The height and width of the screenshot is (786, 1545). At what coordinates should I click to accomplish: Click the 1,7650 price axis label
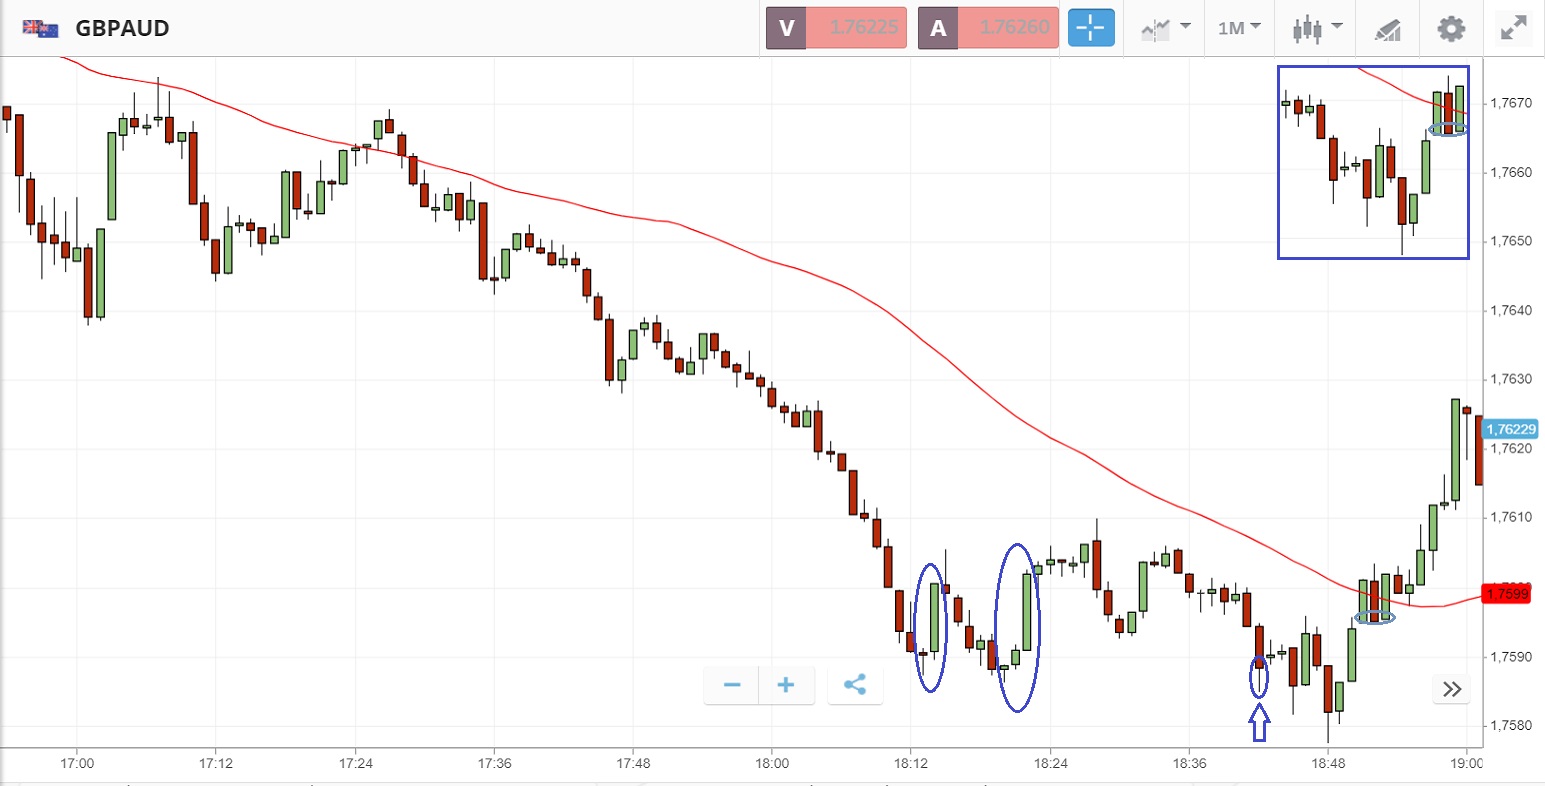pos(1510,241)
